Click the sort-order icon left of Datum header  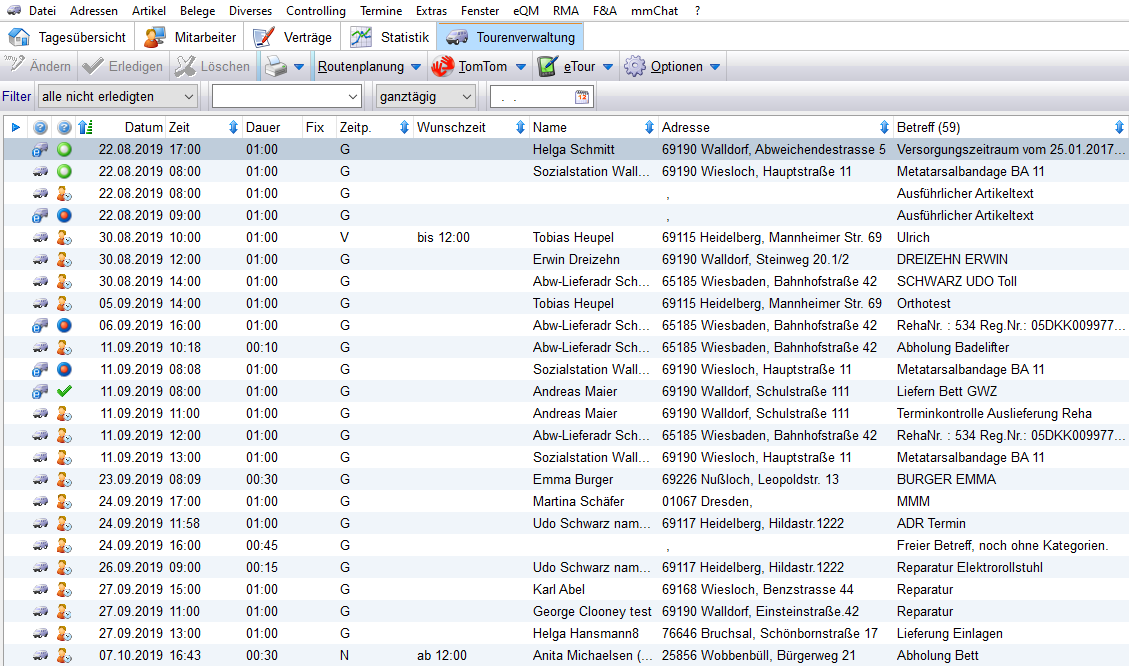86,127
